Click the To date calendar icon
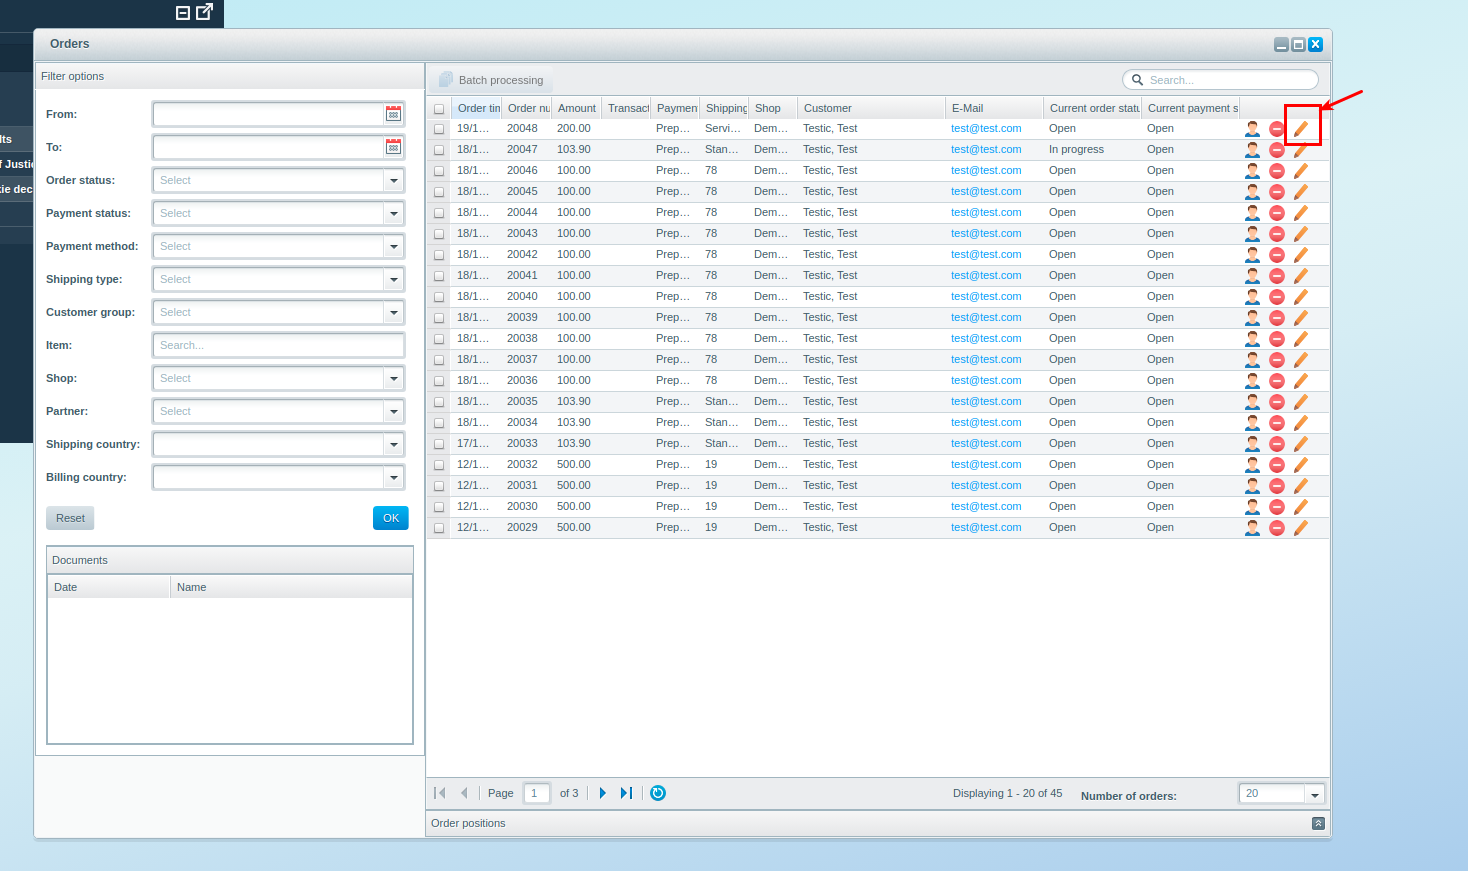1468x871 pixels. (x=394, y=147)
